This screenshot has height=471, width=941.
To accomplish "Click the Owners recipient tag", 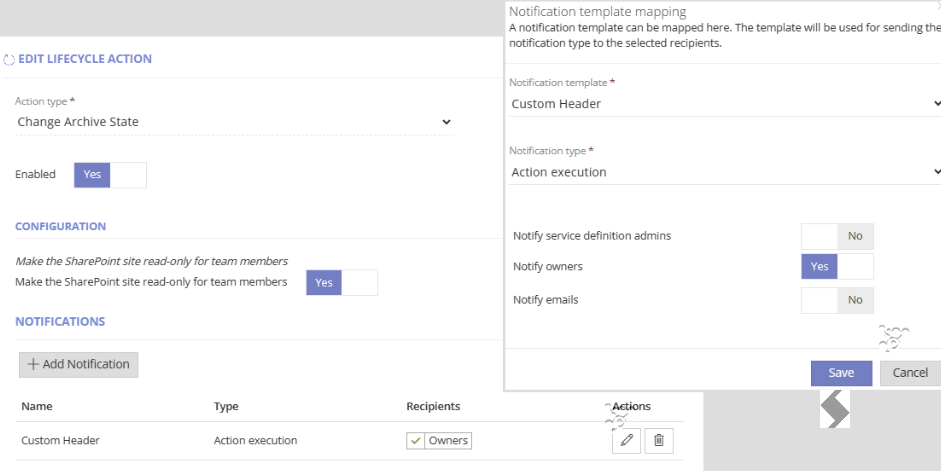I will pyautogui.click(x=439, y=440).
